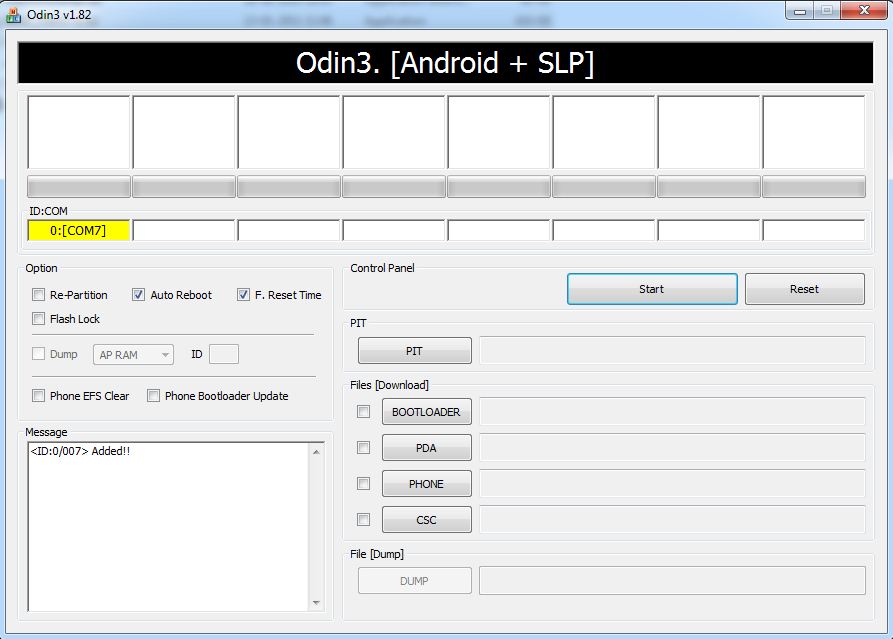Click the Message log scrollbar down arrow
The width and height of the screenshot is (893, 639).
[317, 603]
